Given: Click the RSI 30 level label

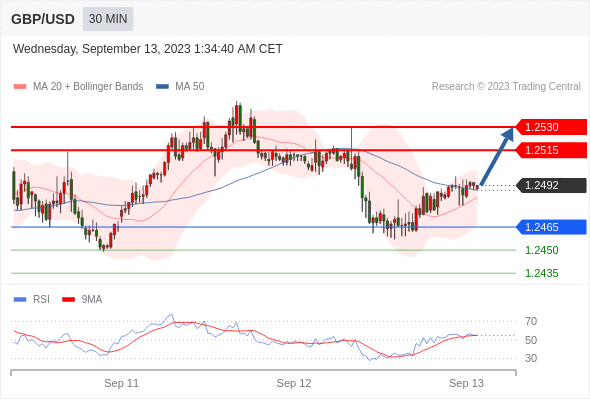Looking at the screenshot, I should tap(531, 358).
